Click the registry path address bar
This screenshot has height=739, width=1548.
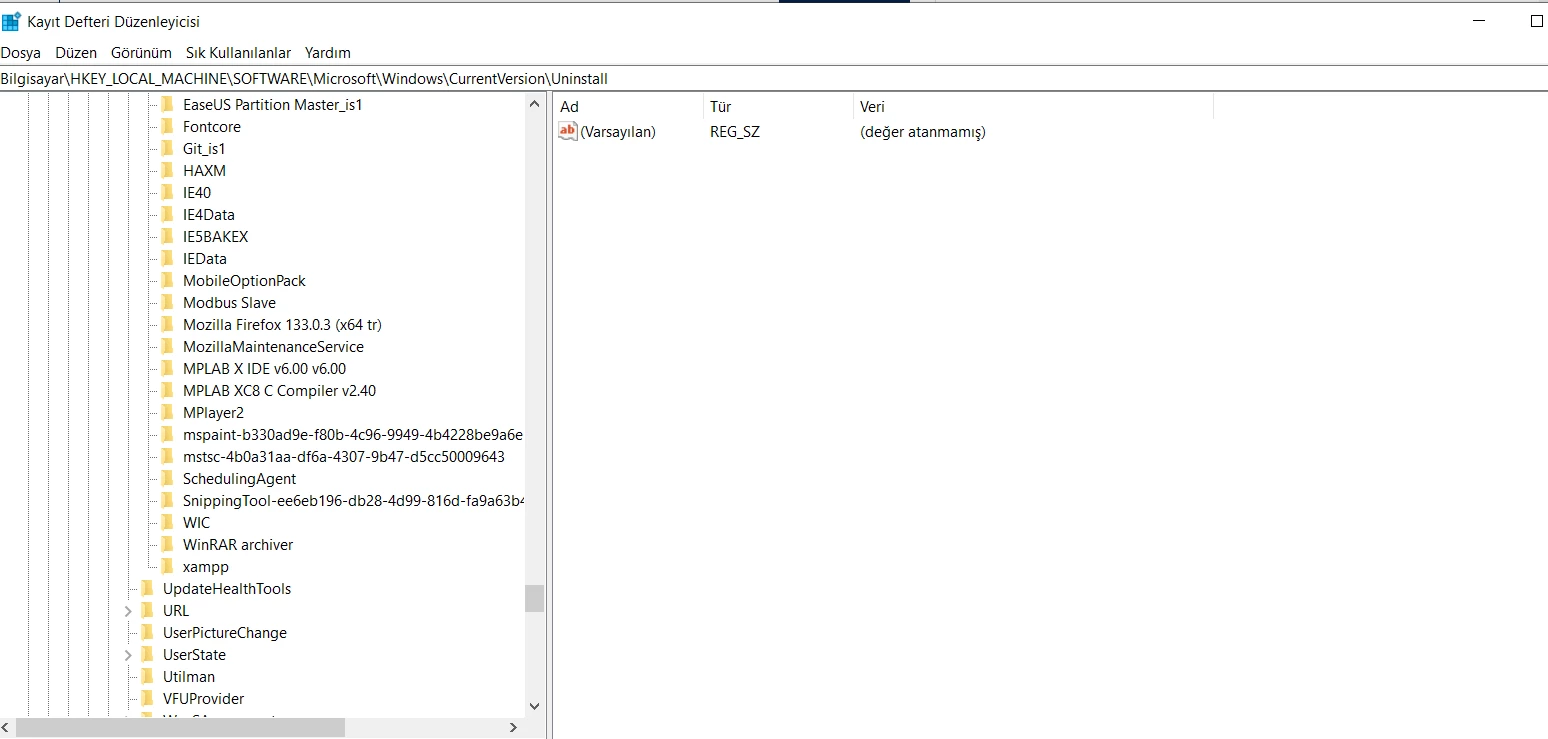click(774, 79)
